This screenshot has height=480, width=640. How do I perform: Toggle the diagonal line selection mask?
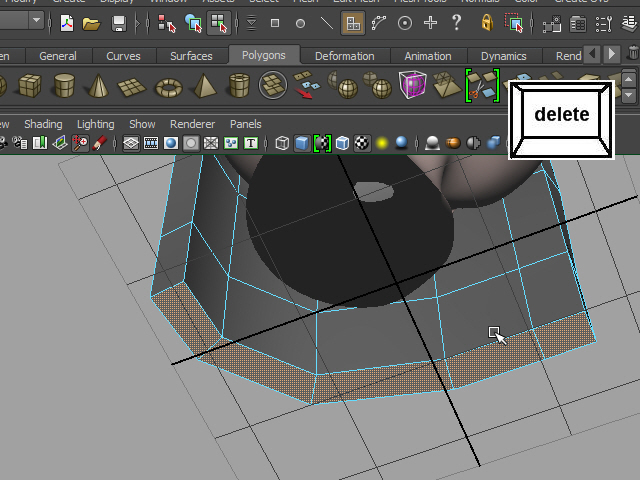coord(326,23)
